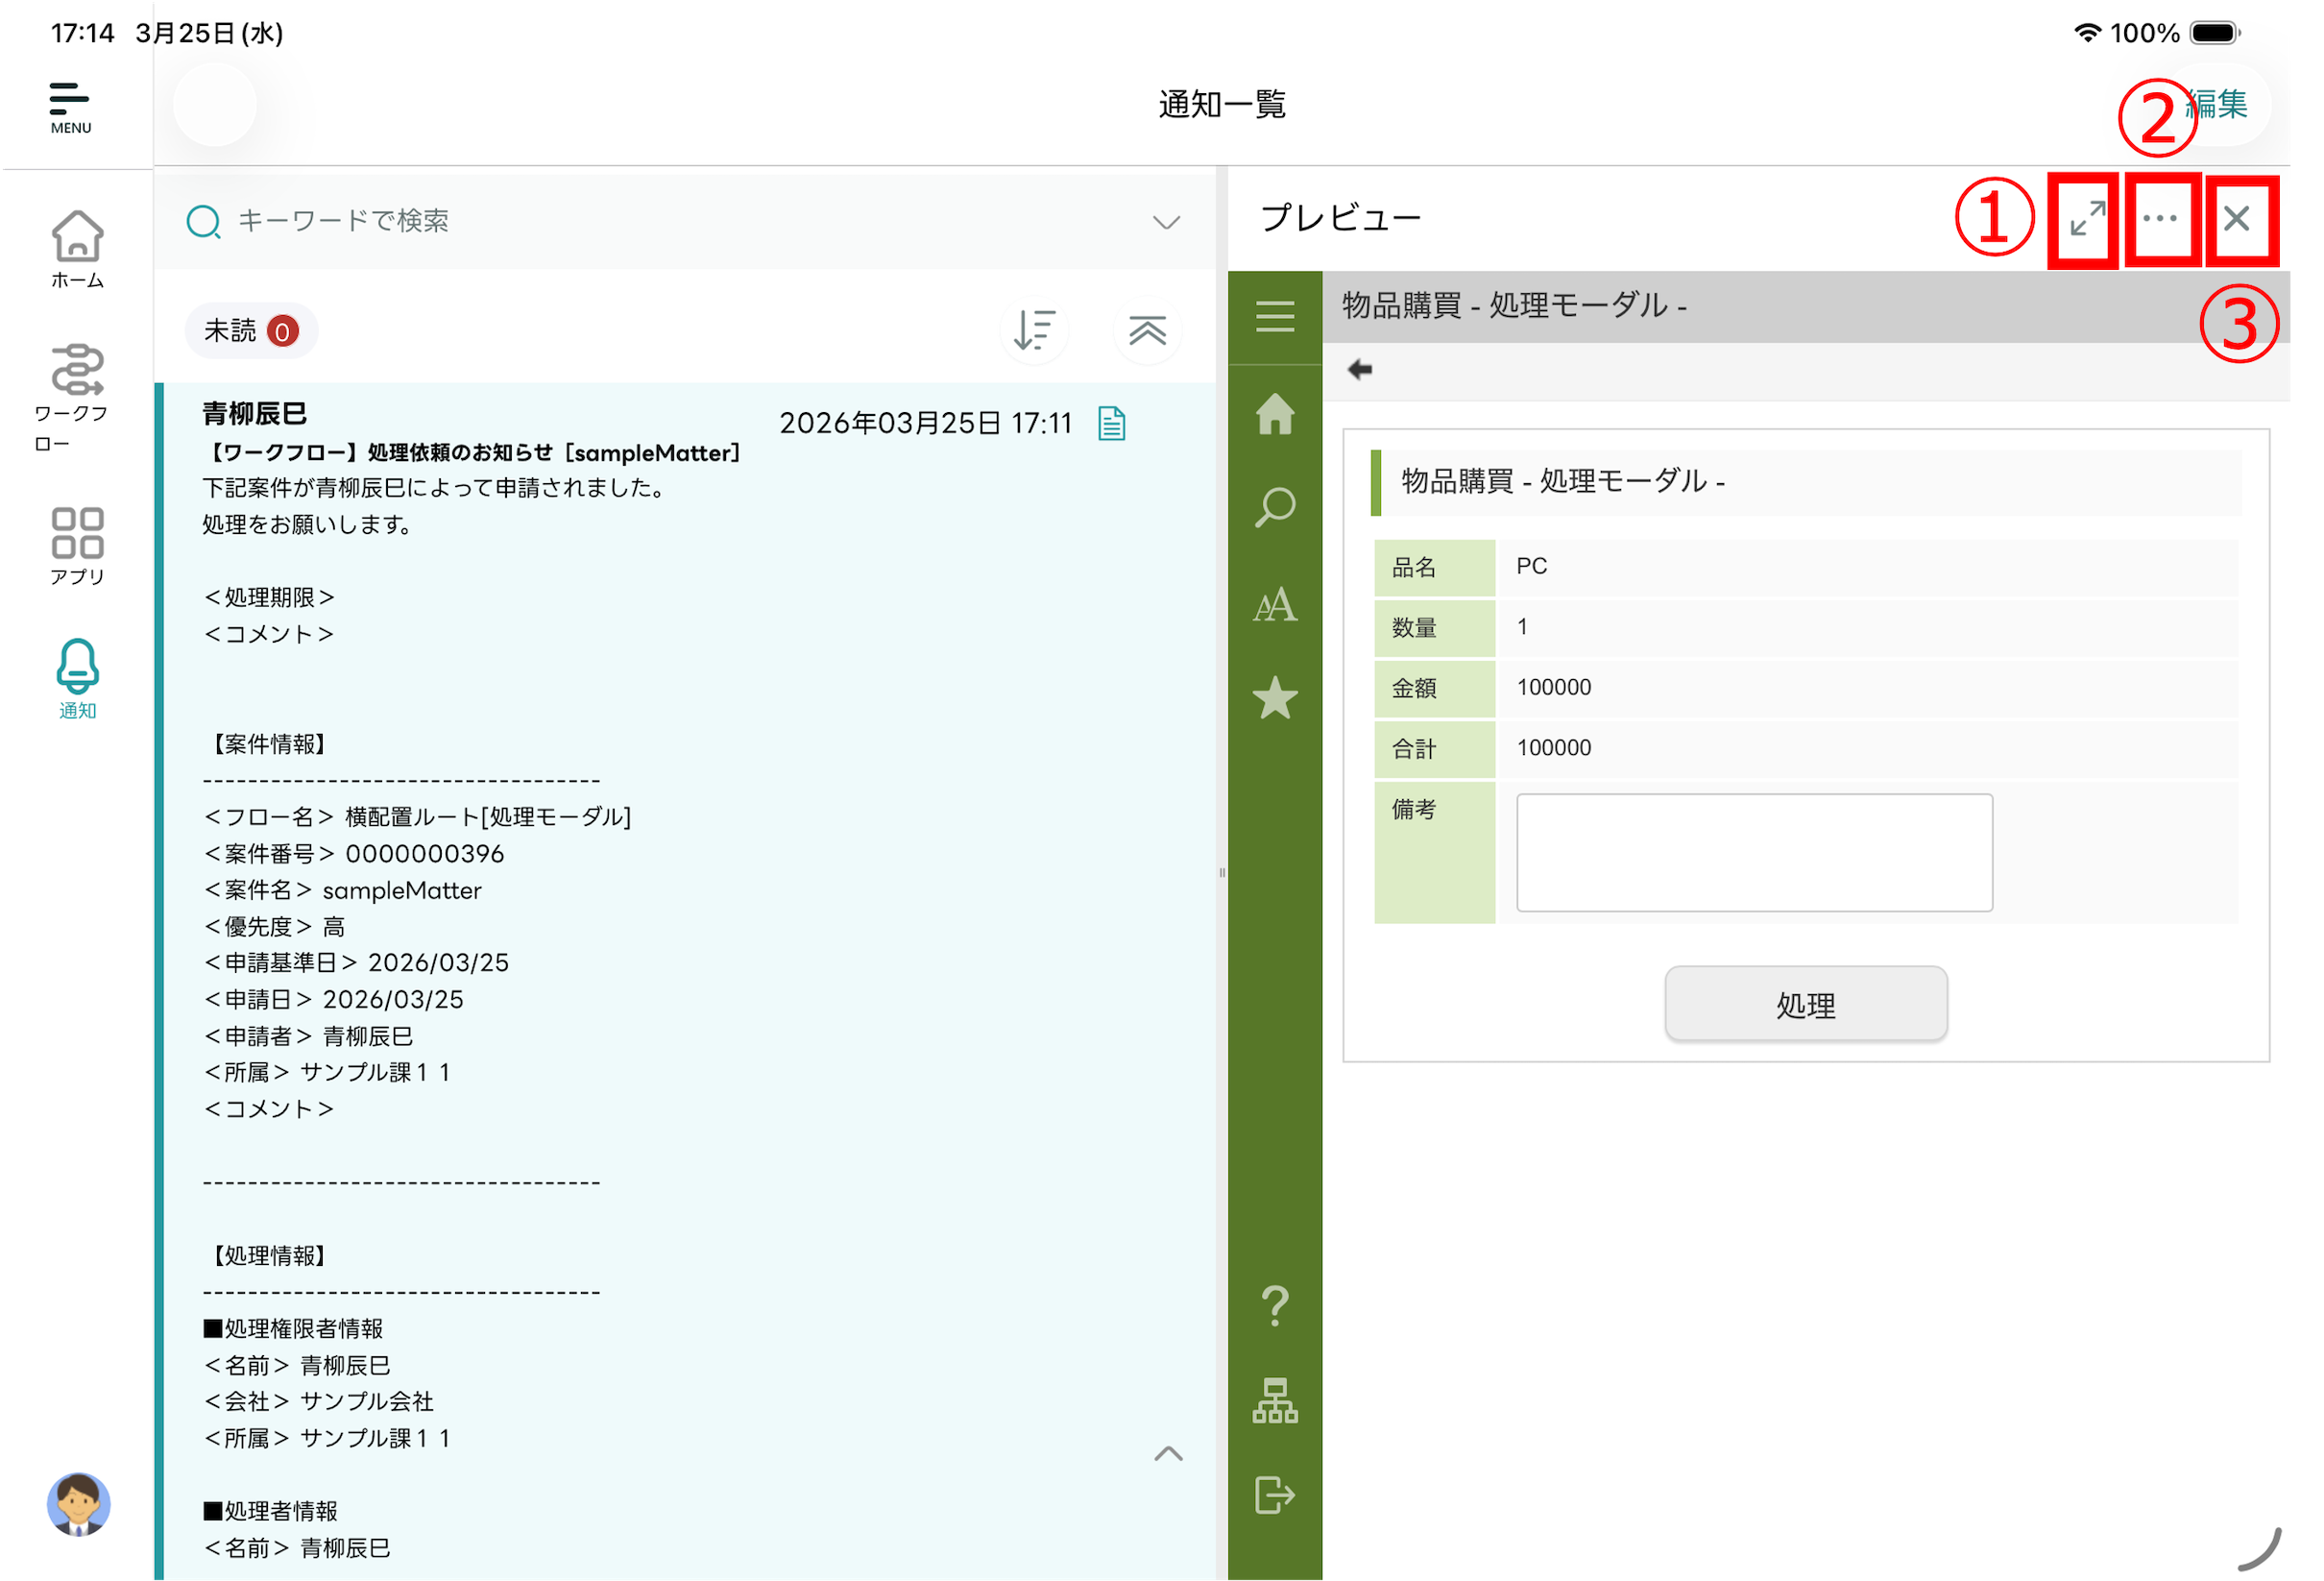The width and height of the screenshot is (2324, 1581).
Task: Change notification sort order with the sort icon
Action: click(x=1034, y=330)
